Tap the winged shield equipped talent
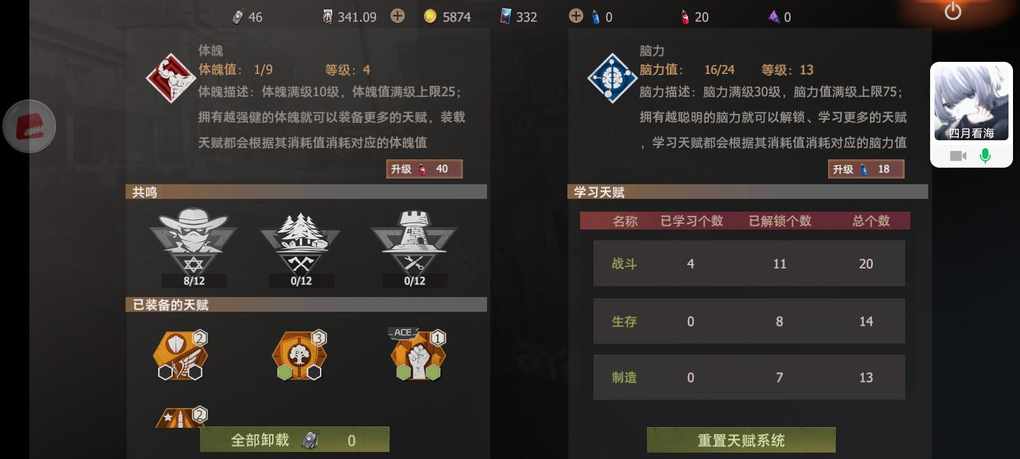This screenshot has height=459, width=1020. (x=180, y=356)
